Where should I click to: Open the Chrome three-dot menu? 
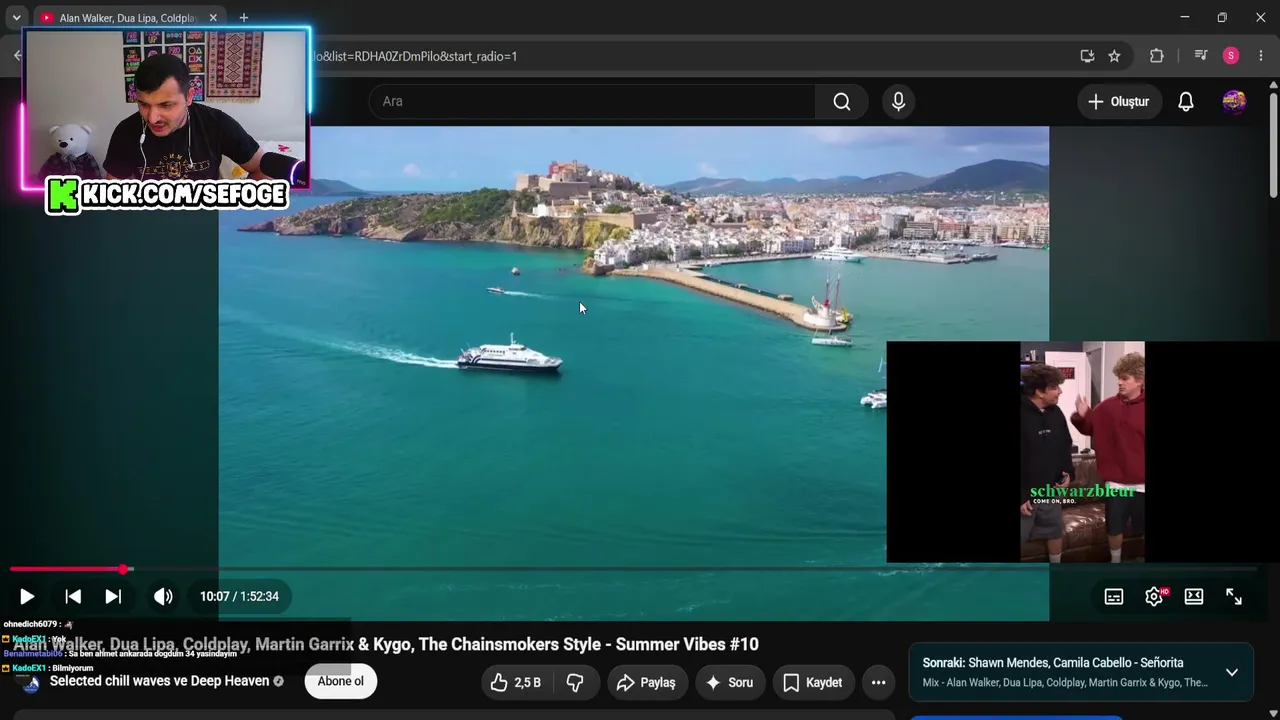(1261, 56)
